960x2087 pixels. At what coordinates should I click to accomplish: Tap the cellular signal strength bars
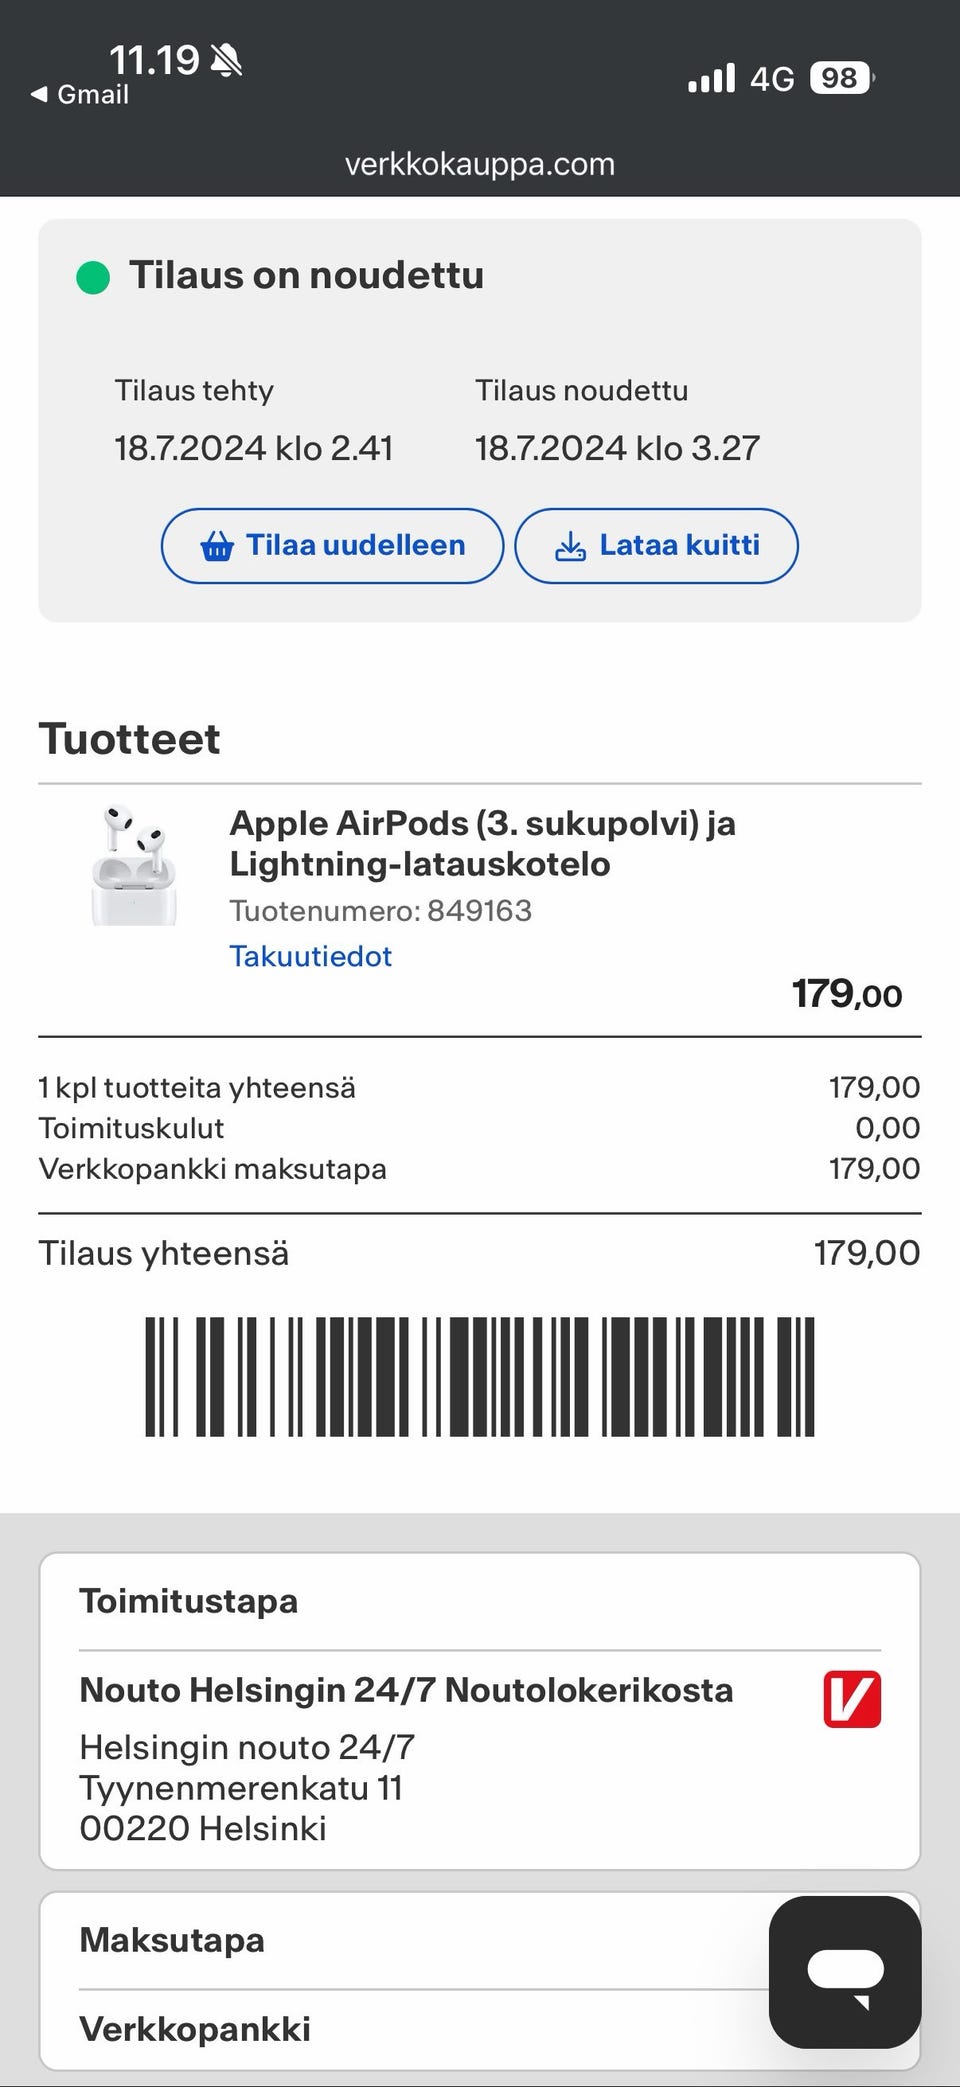point(711,78)
